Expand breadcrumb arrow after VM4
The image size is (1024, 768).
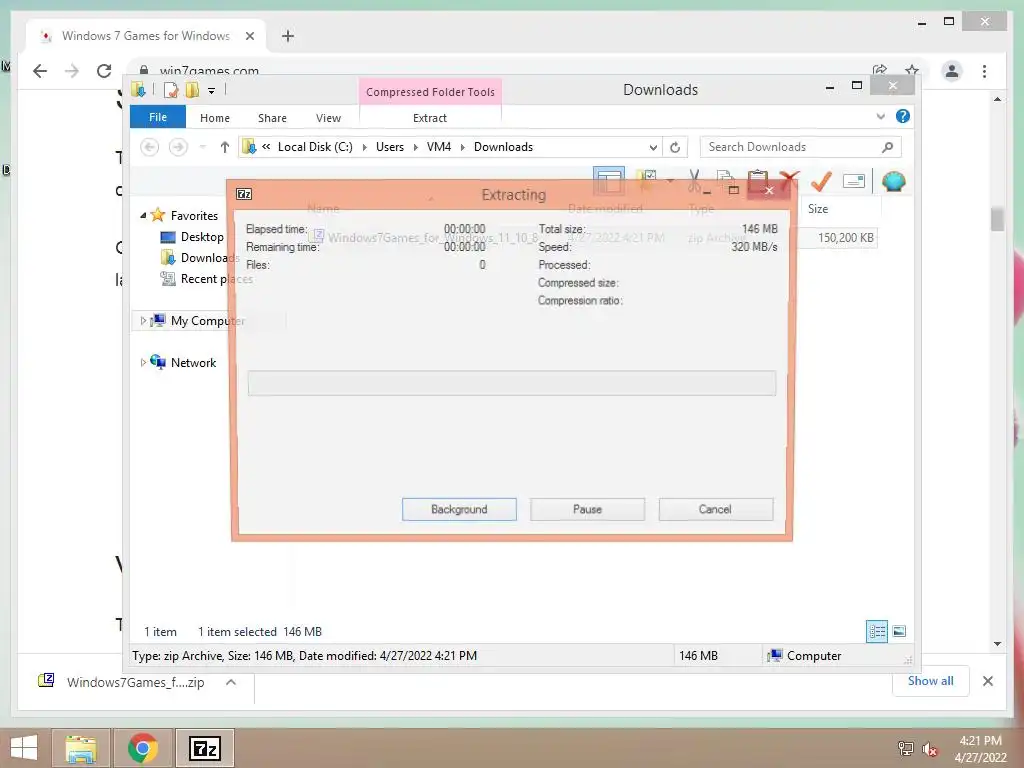pyautogui.click(x=462, y=148)
